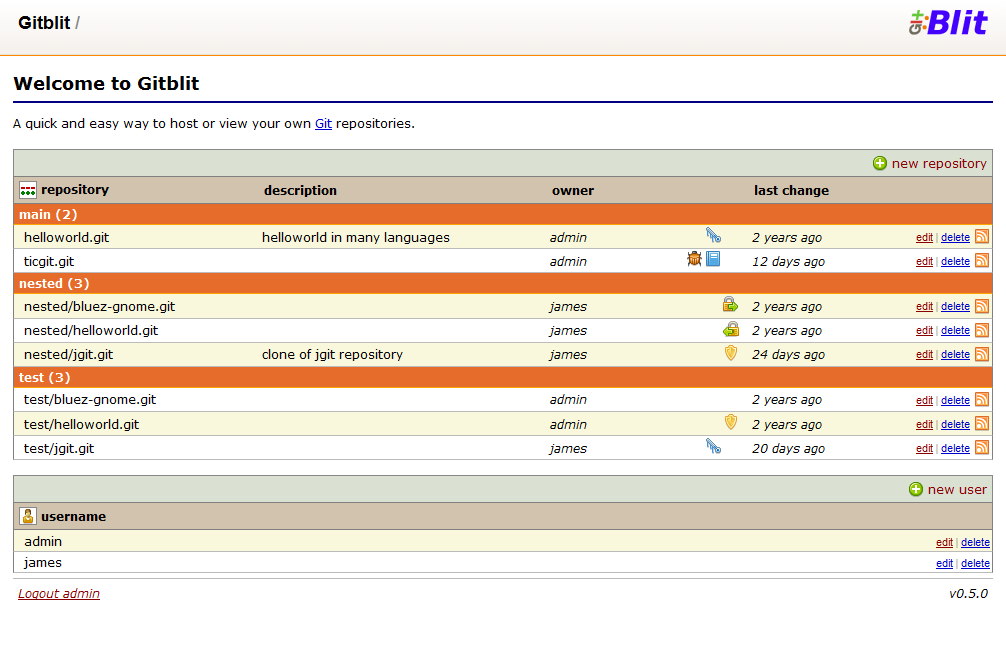
Task: Click the green plus icon beside new user
Action: pyautogui.click(x=916, y=489)
